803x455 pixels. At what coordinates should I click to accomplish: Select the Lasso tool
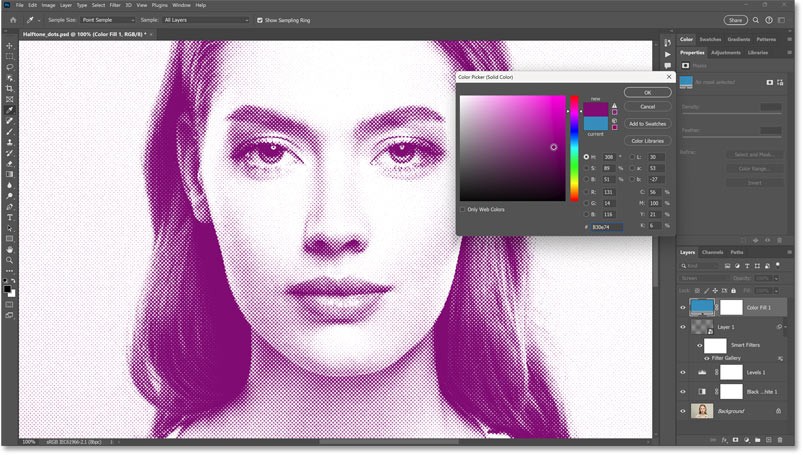(x=9, y=66)
